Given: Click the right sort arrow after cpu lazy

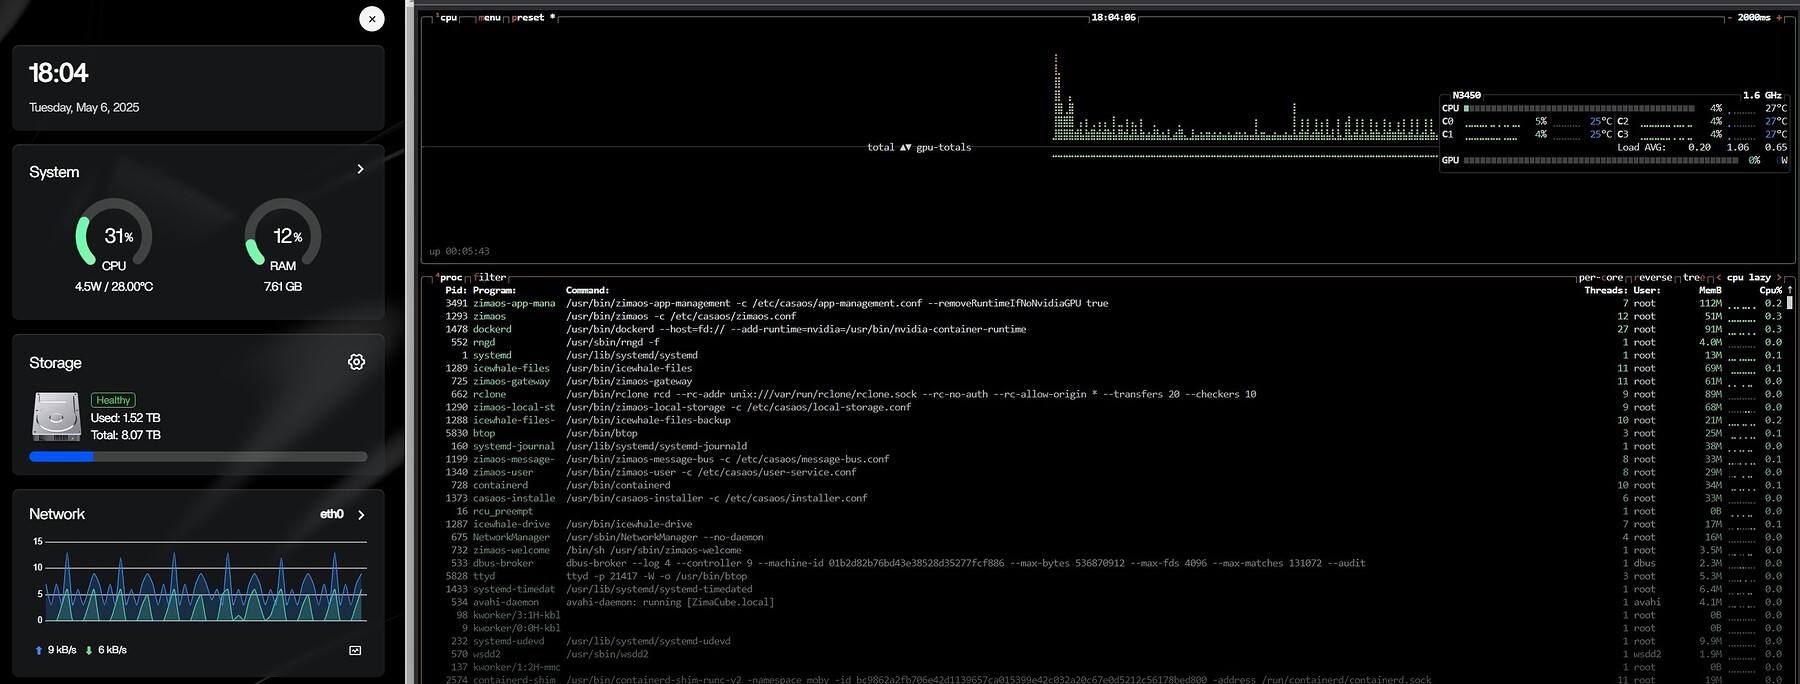Looking at the screenshot, I should coord(1779,278).
